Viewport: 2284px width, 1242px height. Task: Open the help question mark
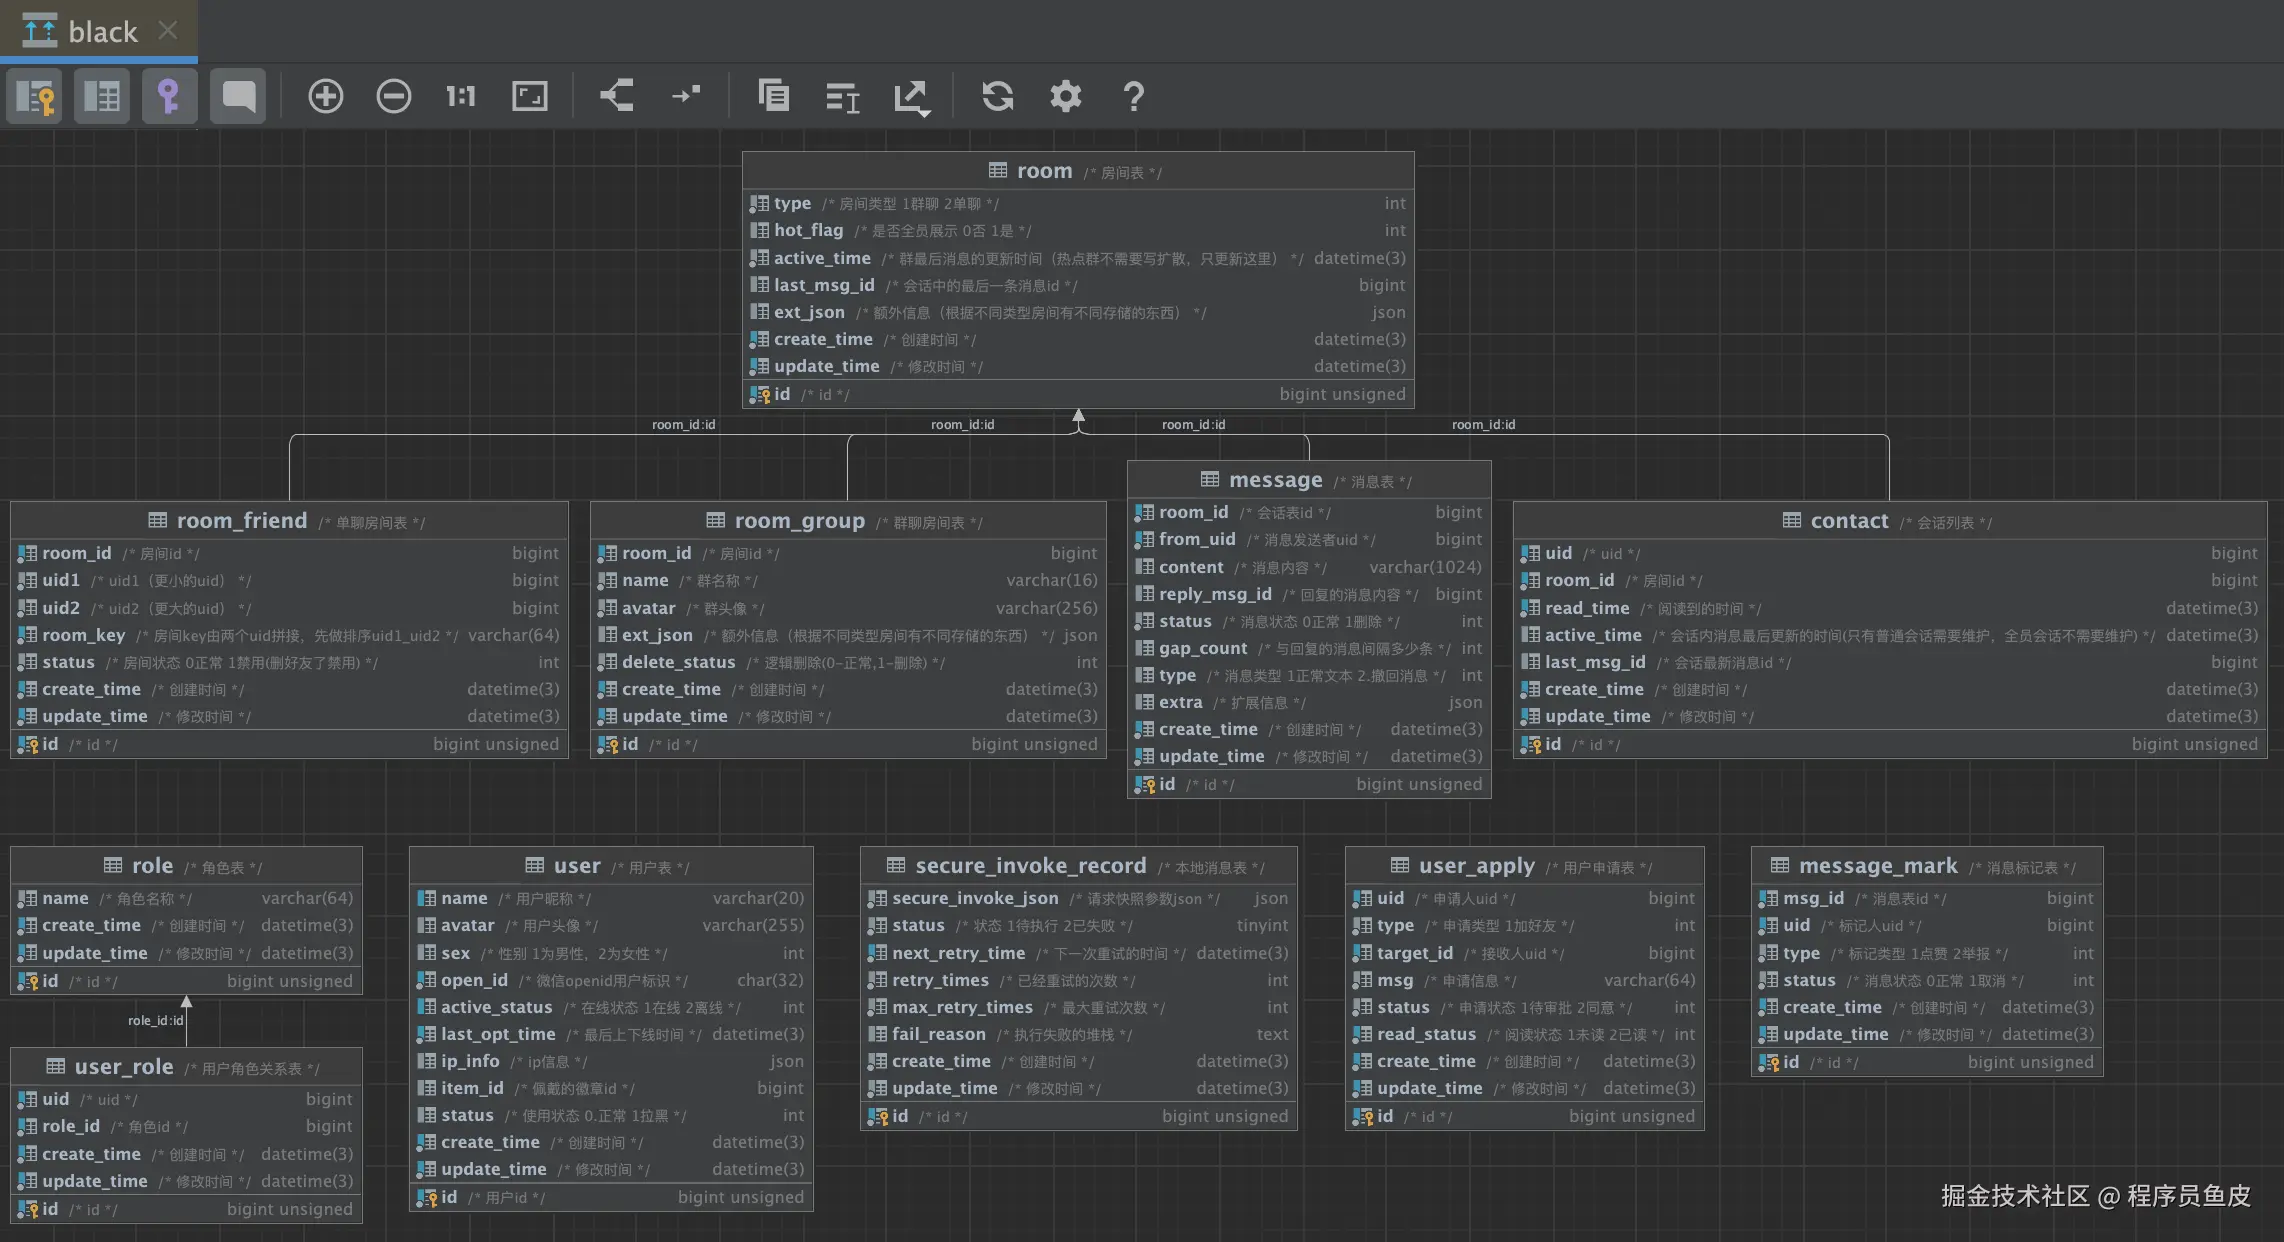[1133, 97]
